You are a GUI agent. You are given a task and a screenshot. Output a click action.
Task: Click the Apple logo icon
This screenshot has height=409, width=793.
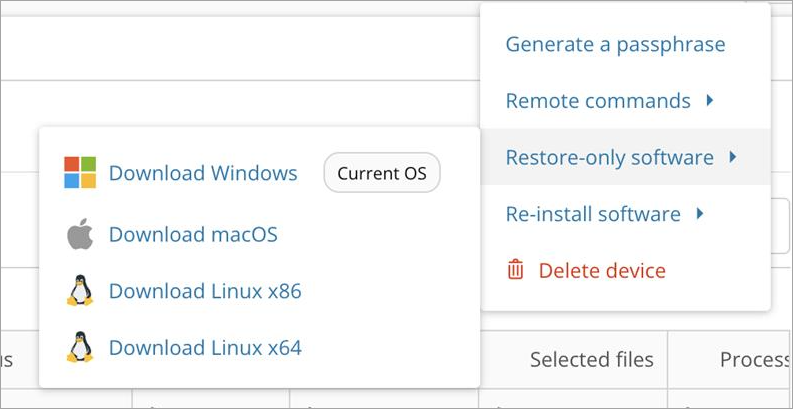(80, 235)
